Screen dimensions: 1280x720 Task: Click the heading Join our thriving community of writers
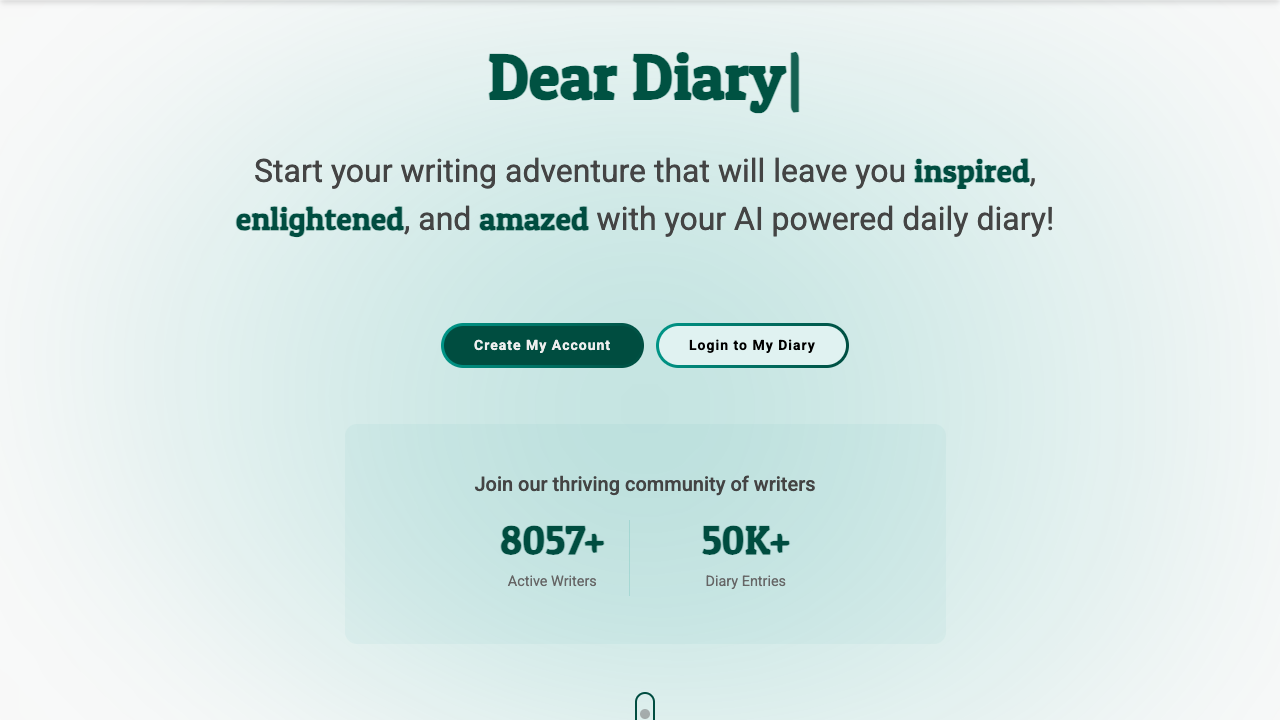coord(645,484)
